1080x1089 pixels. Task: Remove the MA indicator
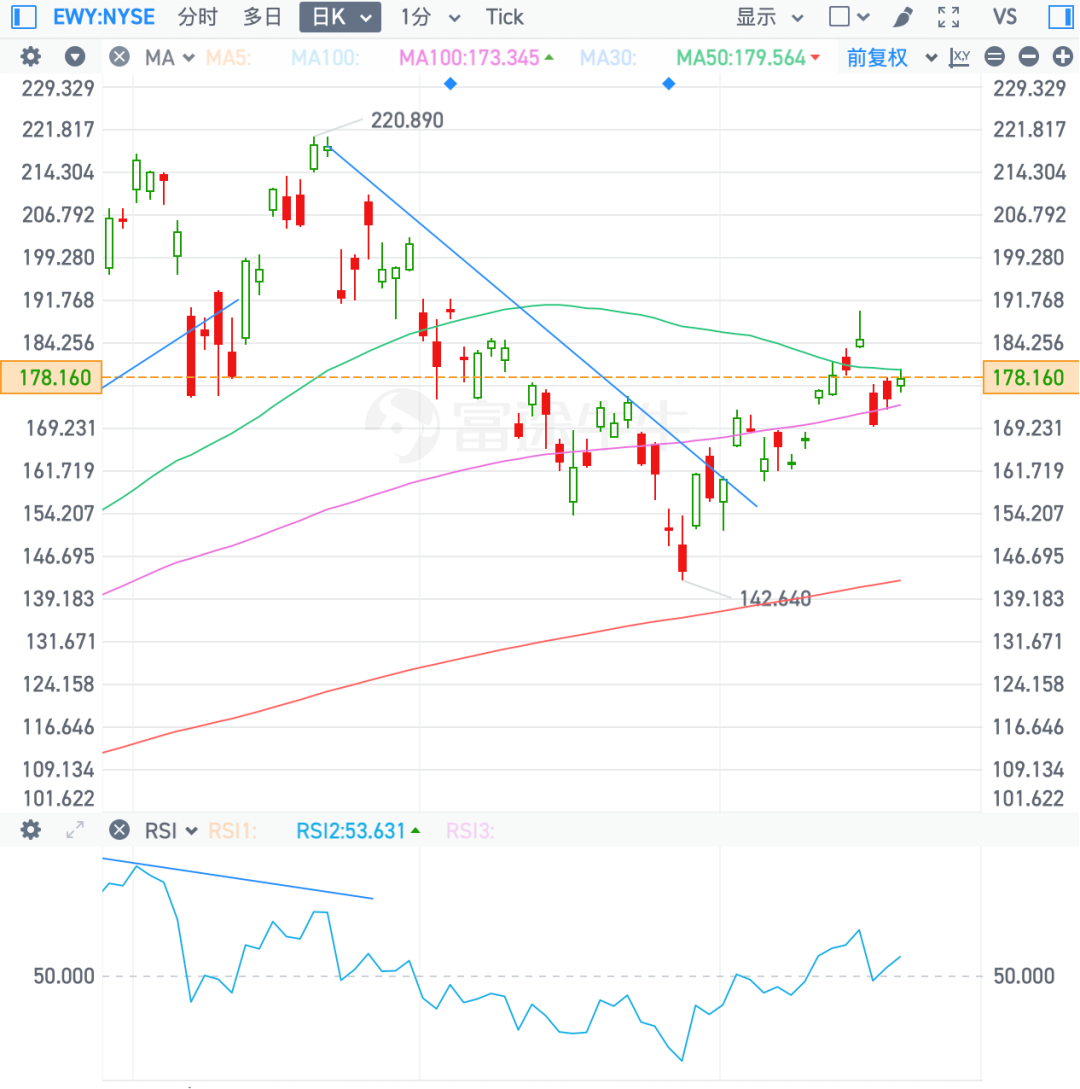point(119,57)
